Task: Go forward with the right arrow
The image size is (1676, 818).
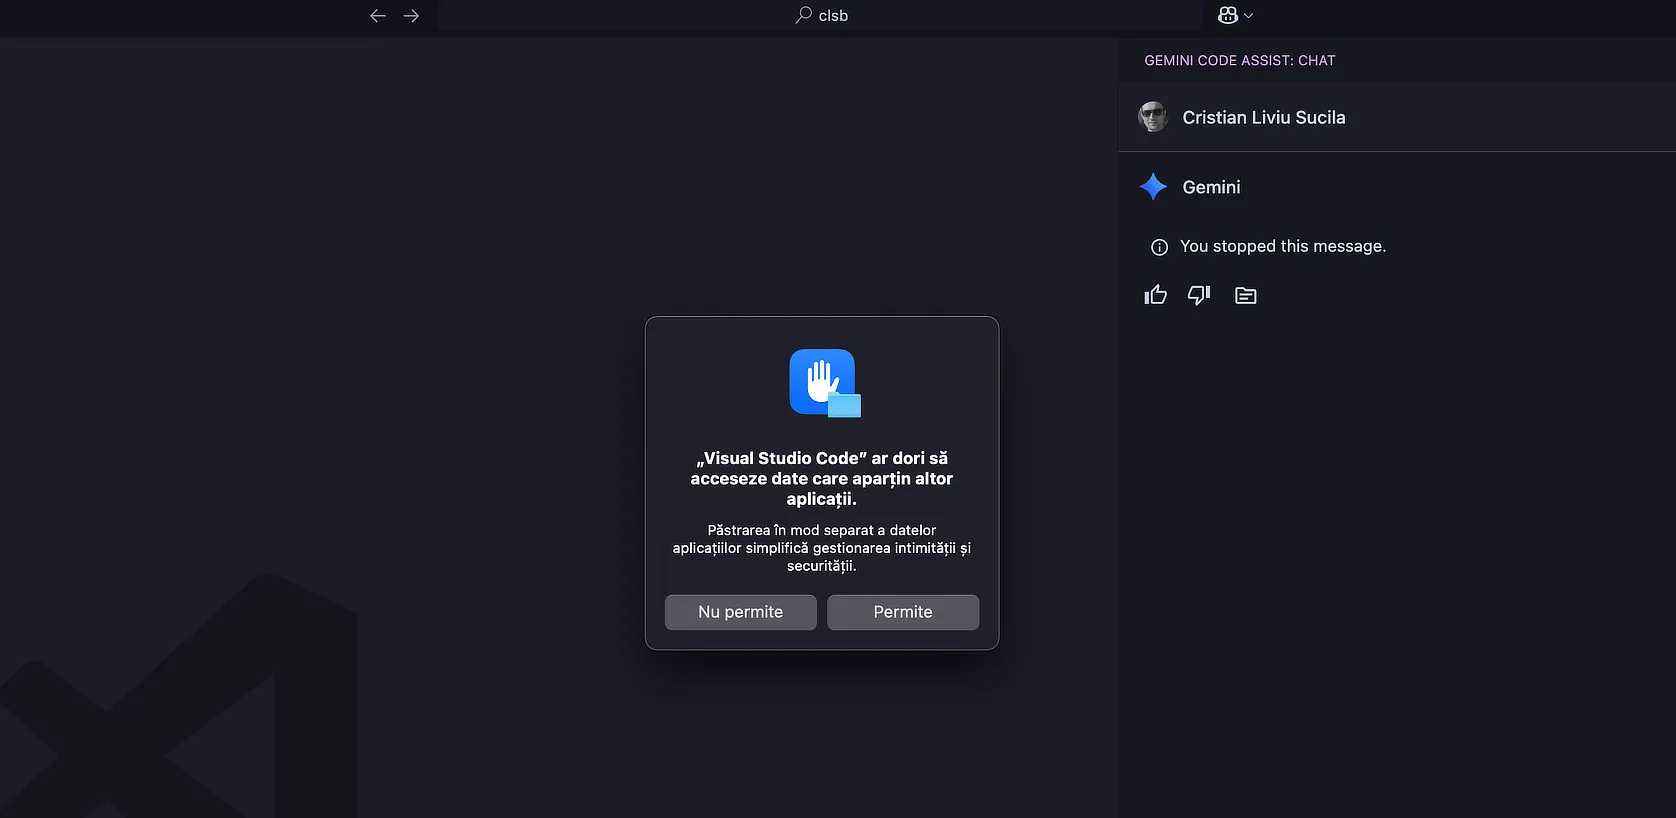Action: click(x=411, y=16)
